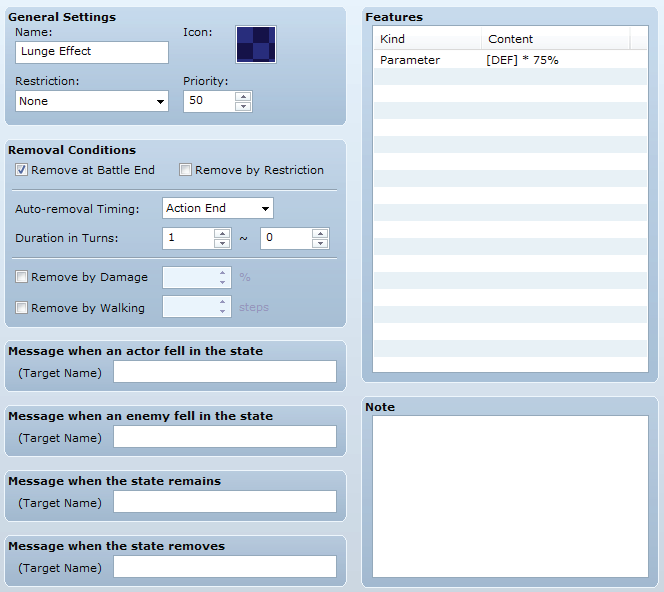664x592 pixels.
Task: Open the Restriction dropdown
Action: [92, 101]
